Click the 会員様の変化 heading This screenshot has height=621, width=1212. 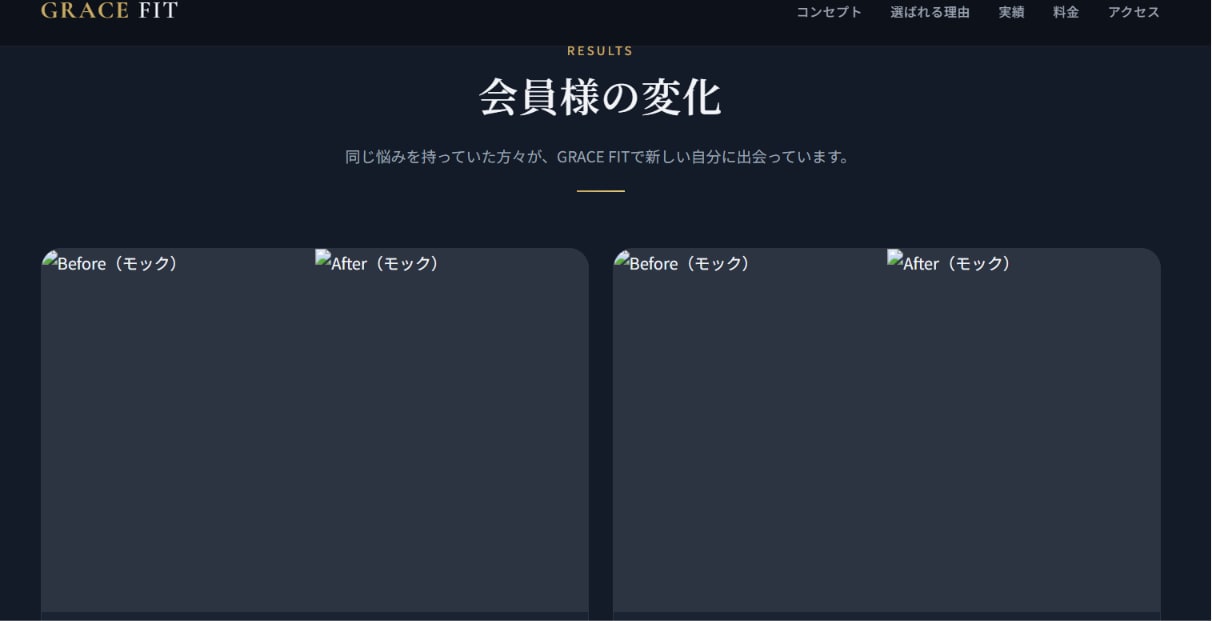pos(600,98)
